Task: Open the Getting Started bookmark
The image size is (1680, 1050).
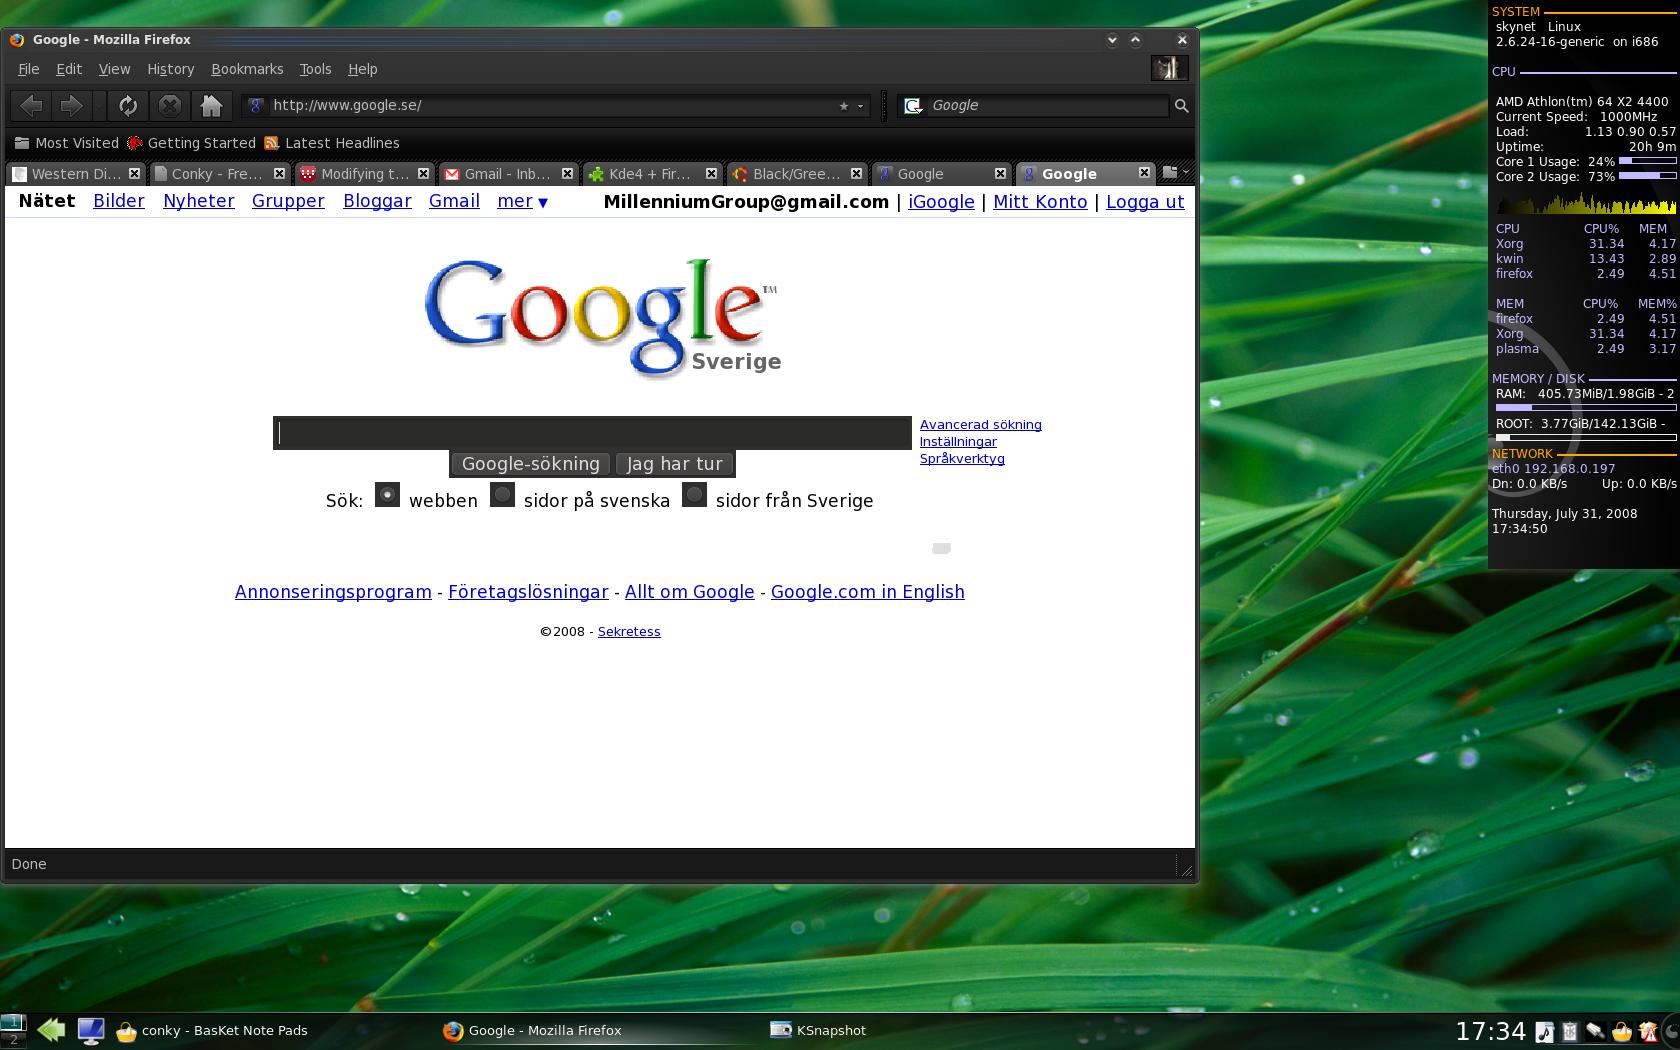Action: (x=191, y=143)
